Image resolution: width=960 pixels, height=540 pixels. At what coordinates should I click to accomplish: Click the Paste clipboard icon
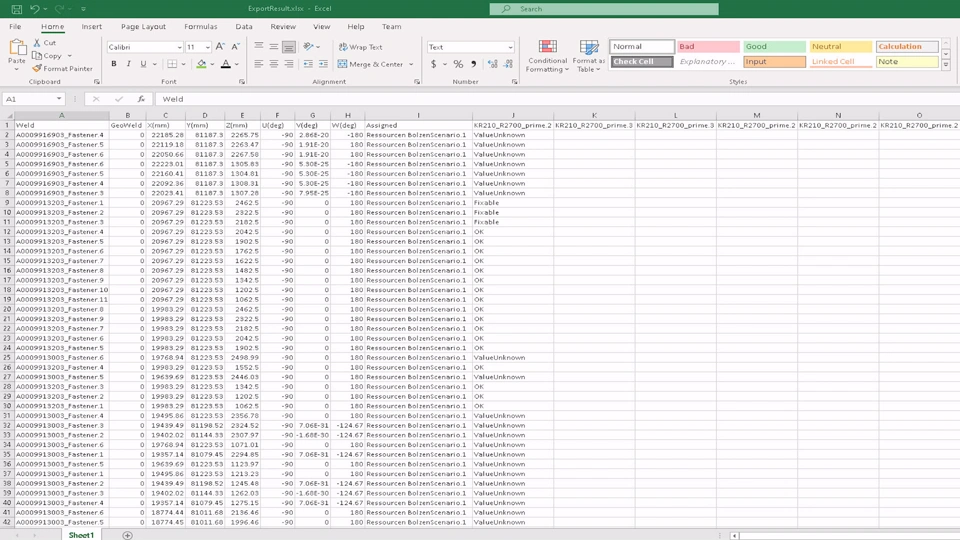17,48
